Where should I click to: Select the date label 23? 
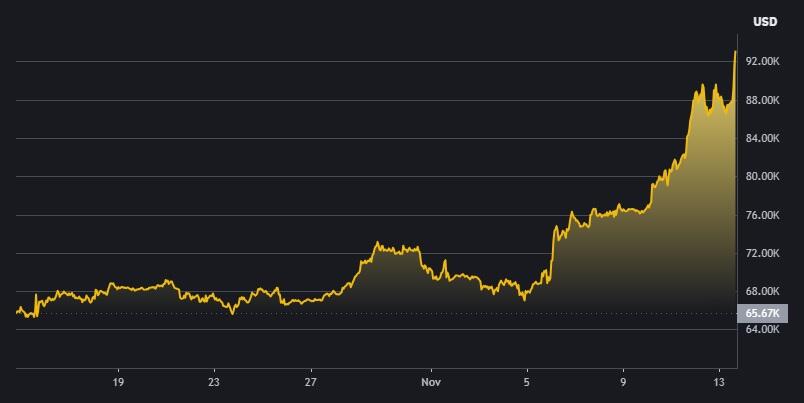(214, 382)
